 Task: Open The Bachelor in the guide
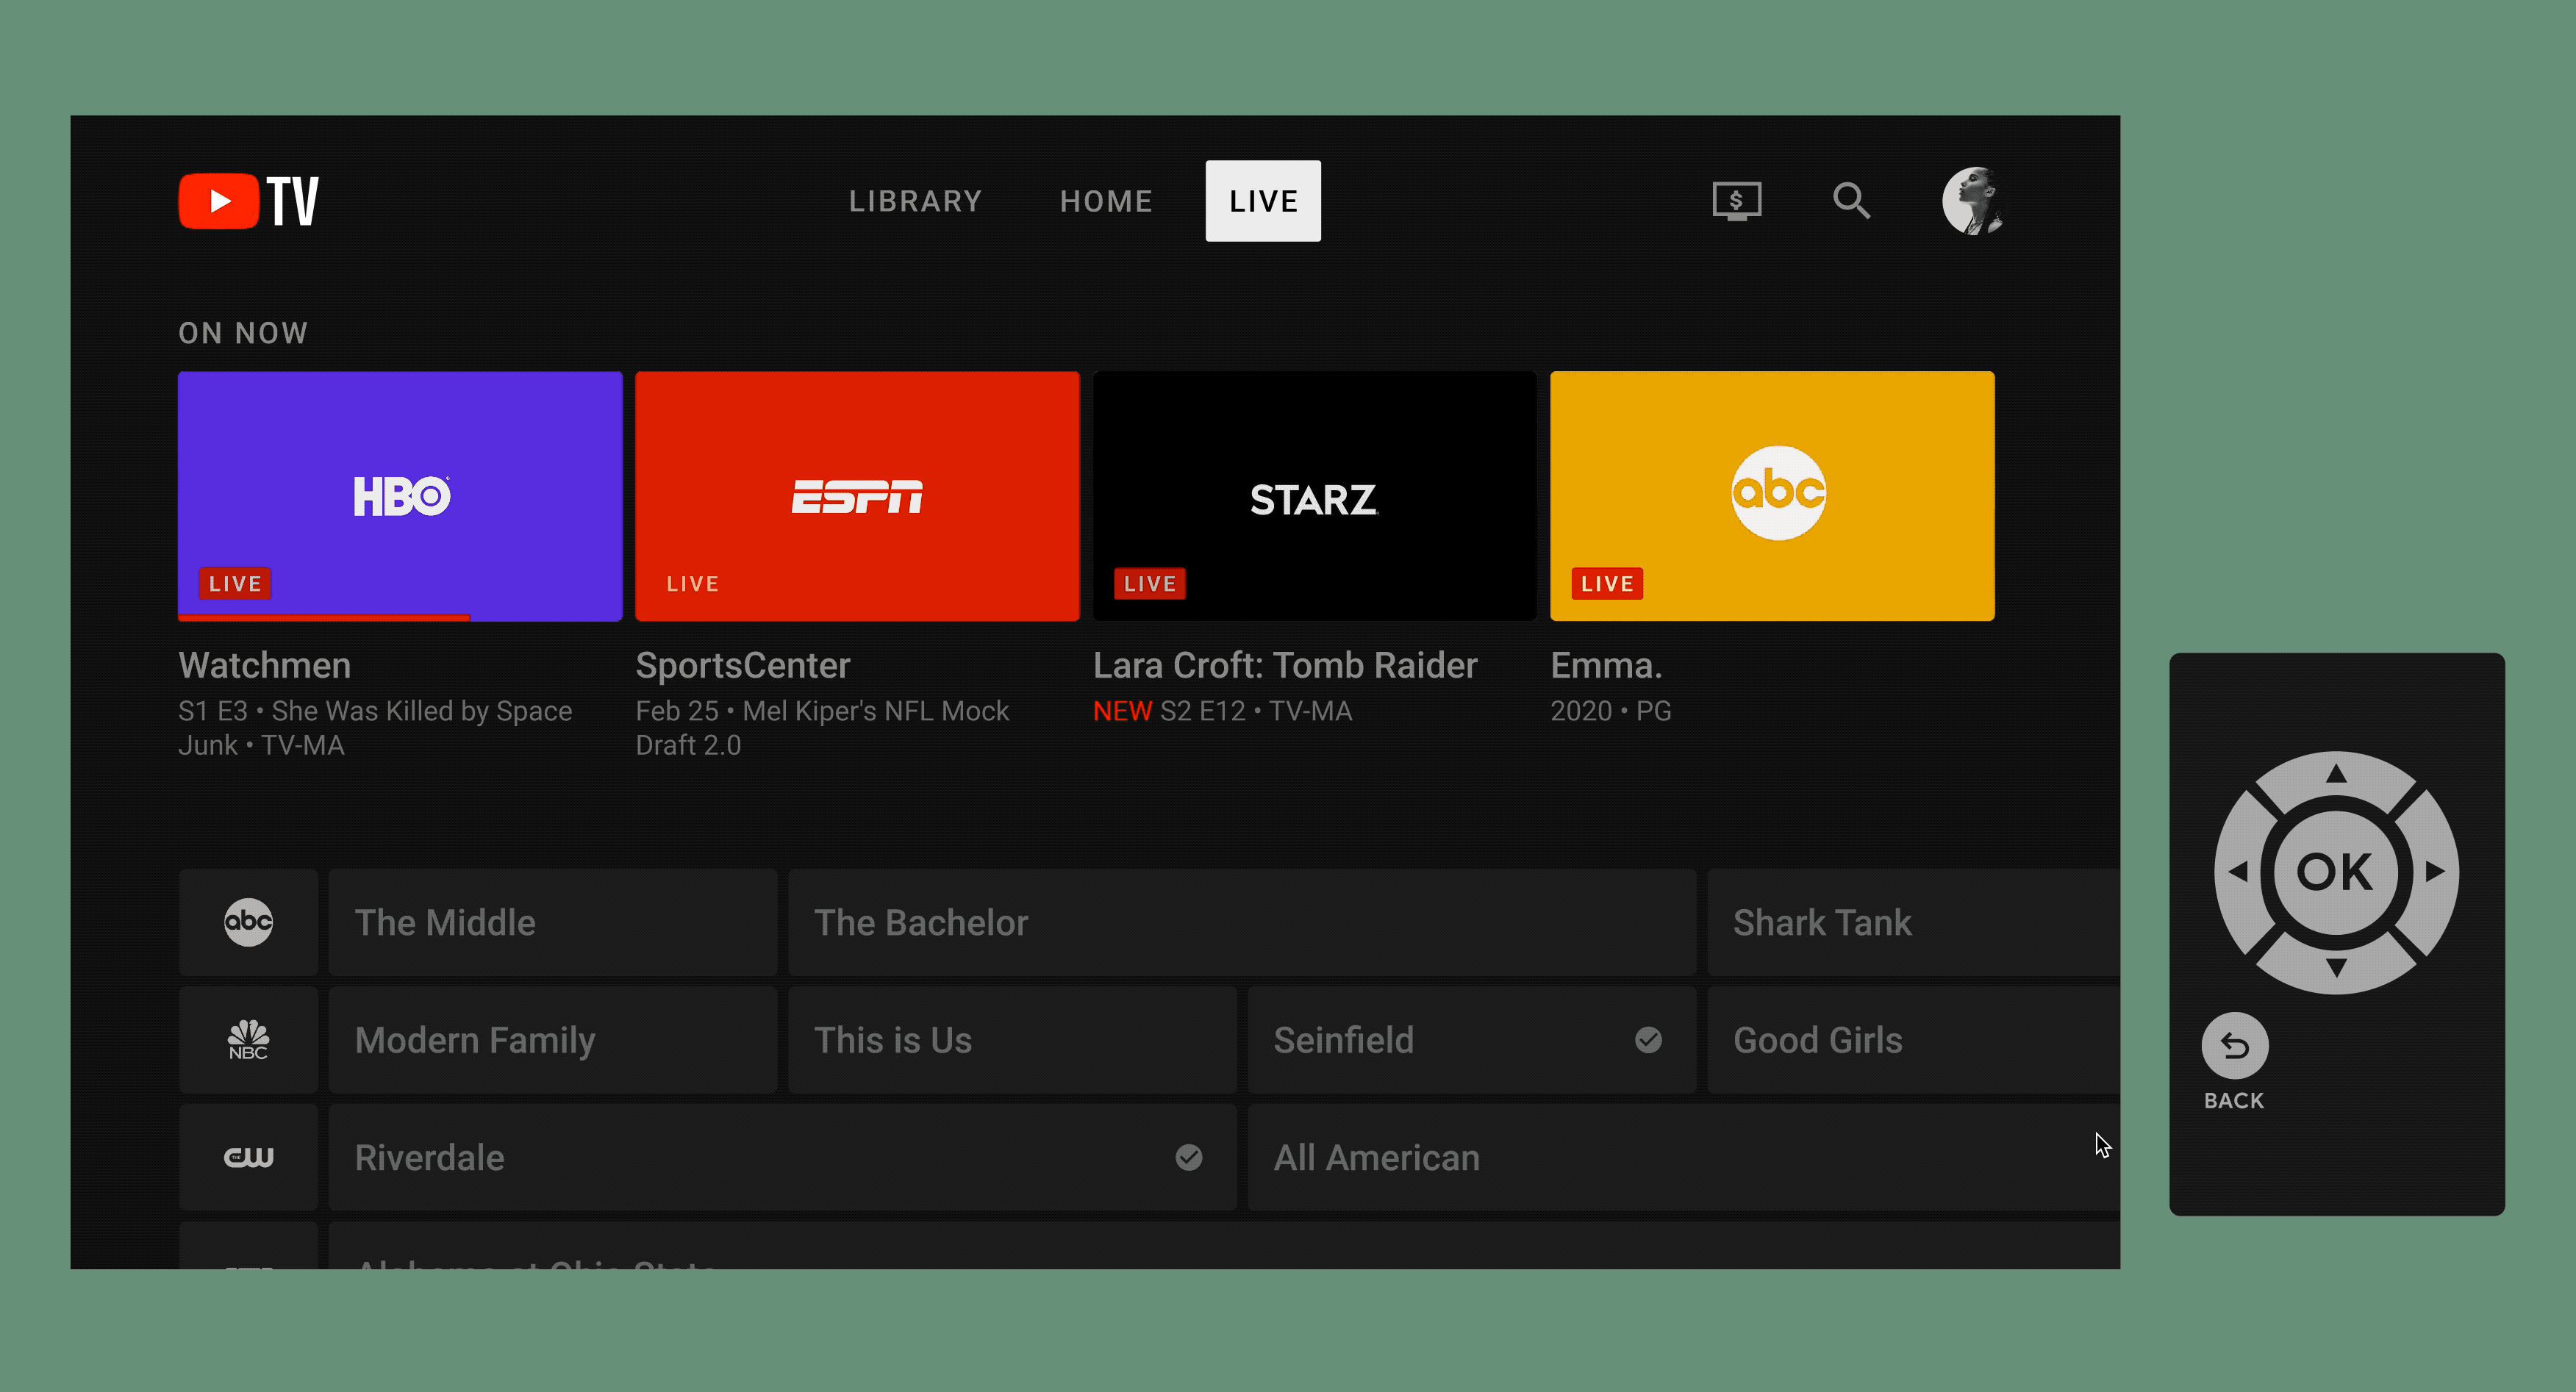click(x=1242, y=922)
